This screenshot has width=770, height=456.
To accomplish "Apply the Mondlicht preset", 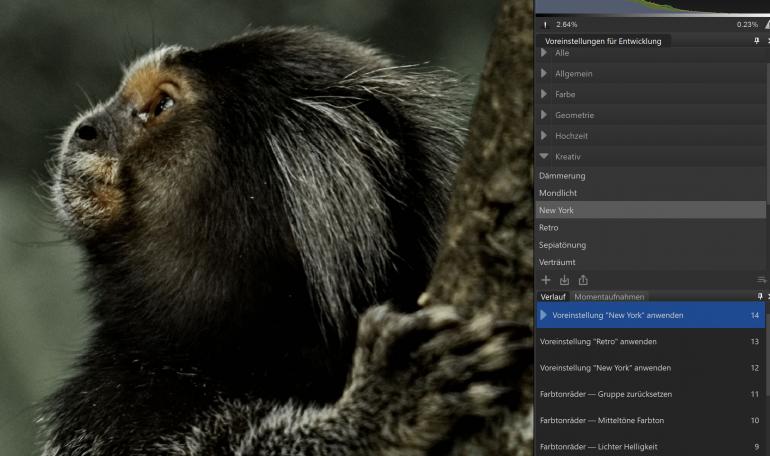I will (x=651, y=193).
